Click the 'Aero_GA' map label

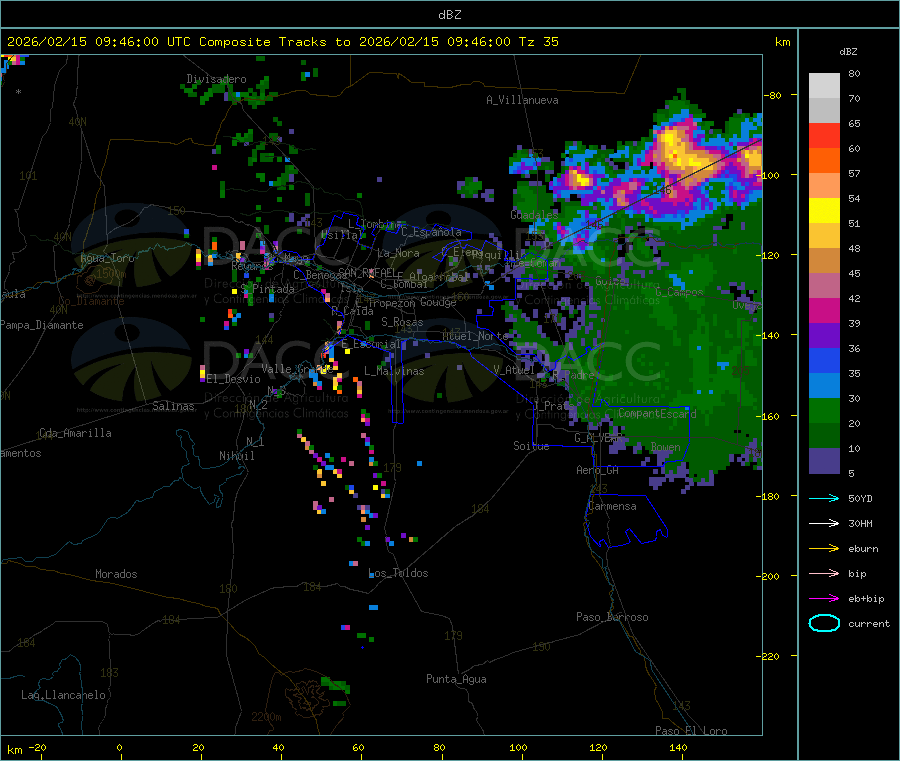point(598,470)
